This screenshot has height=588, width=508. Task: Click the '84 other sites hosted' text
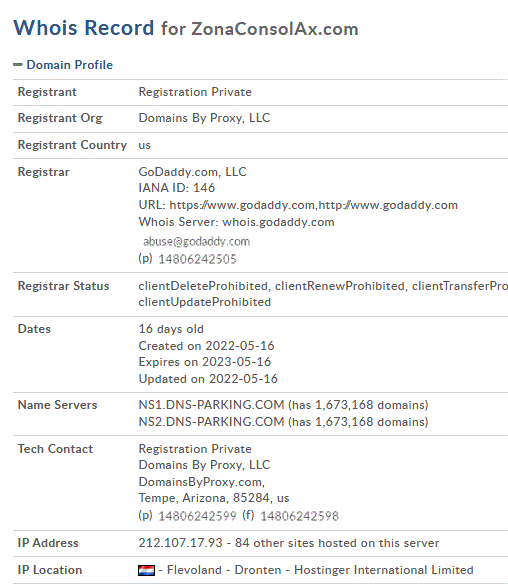point(294,543)
